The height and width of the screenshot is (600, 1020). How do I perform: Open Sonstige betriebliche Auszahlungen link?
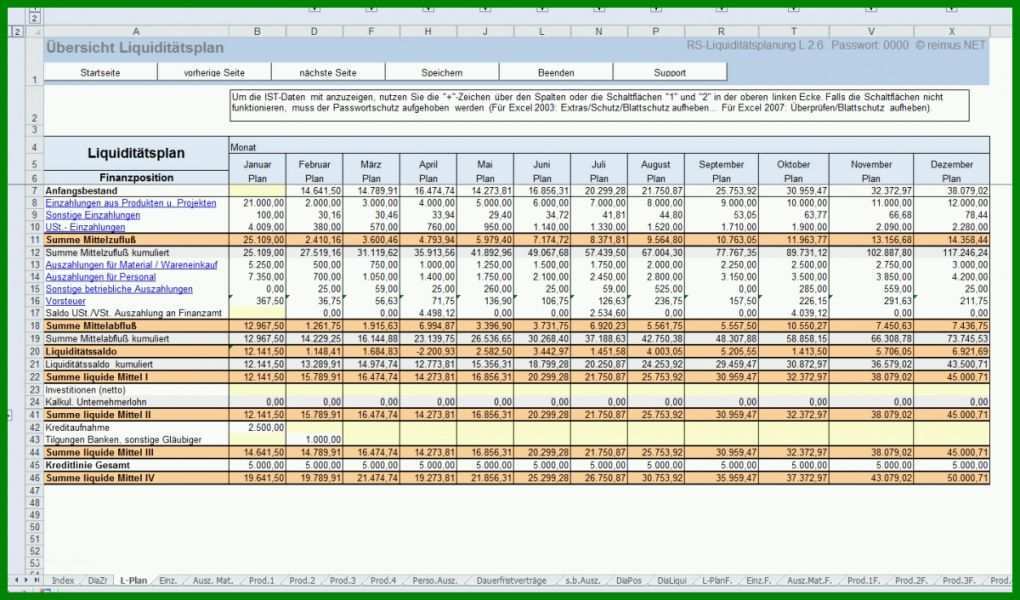tap(119, 289)
